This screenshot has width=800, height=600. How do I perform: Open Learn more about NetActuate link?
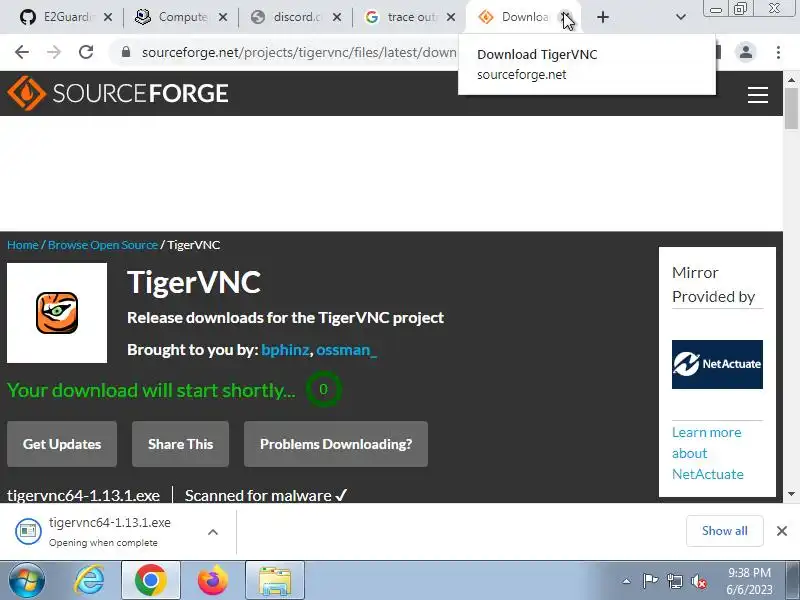(x=708, y=453)
